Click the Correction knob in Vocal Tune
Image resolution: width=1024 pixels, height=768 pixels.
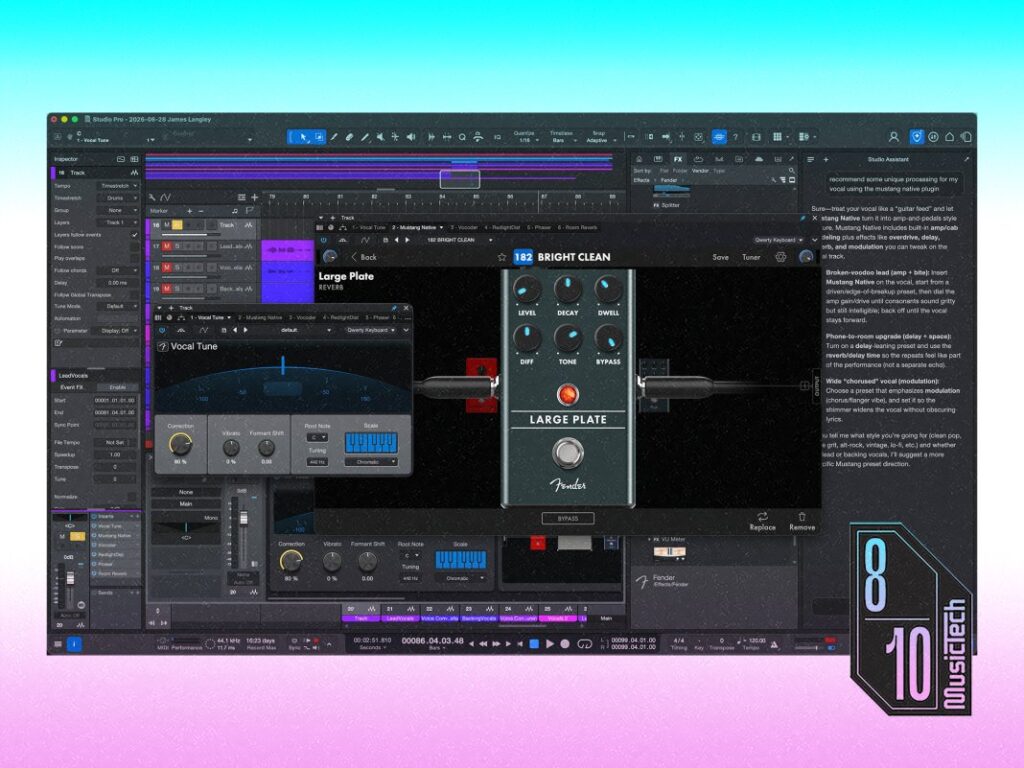click(180, 443)
